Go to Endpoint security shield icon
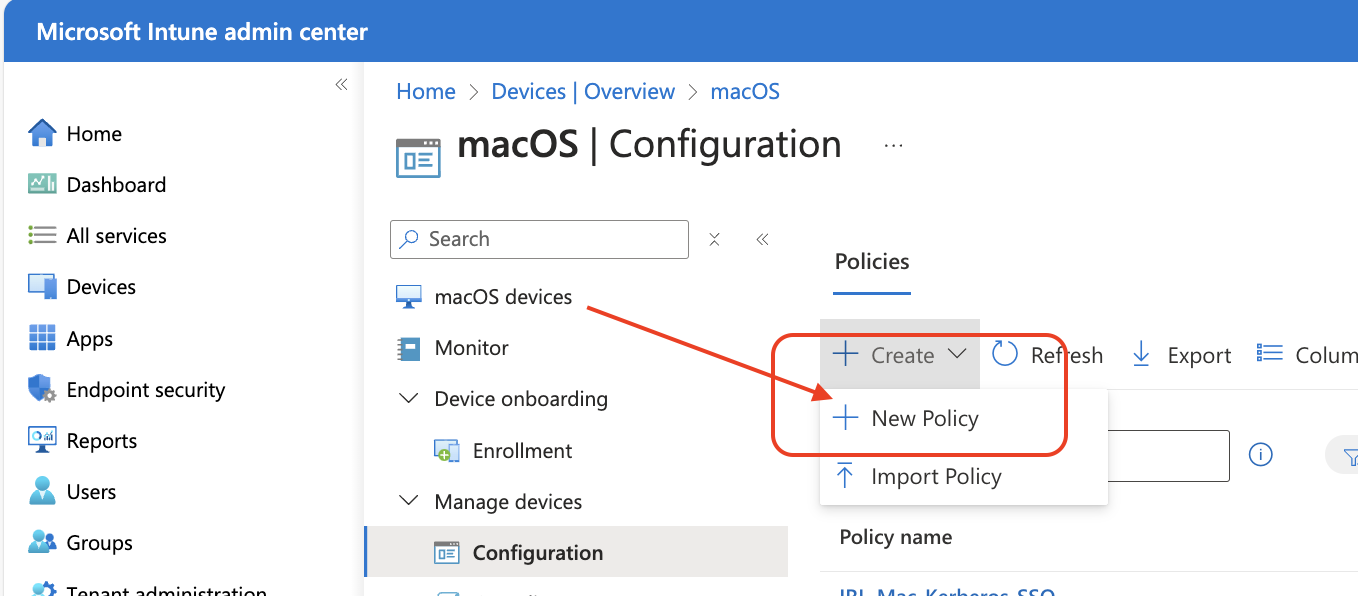Screen dimensions: 1358x596 point(42,389)
